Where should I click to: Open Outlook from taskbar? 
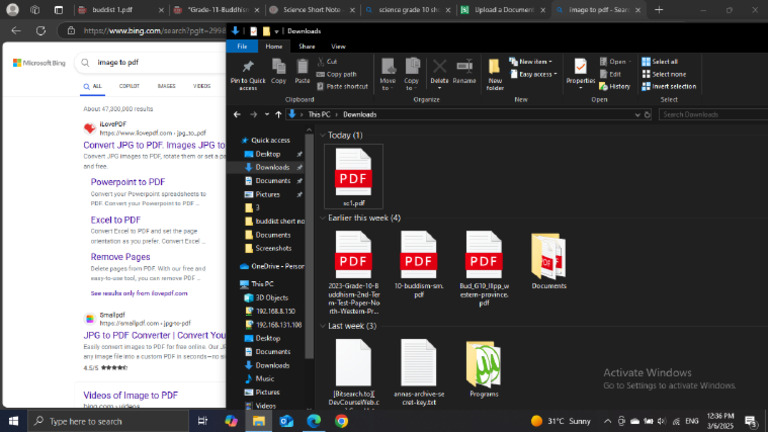coord(287,421)
